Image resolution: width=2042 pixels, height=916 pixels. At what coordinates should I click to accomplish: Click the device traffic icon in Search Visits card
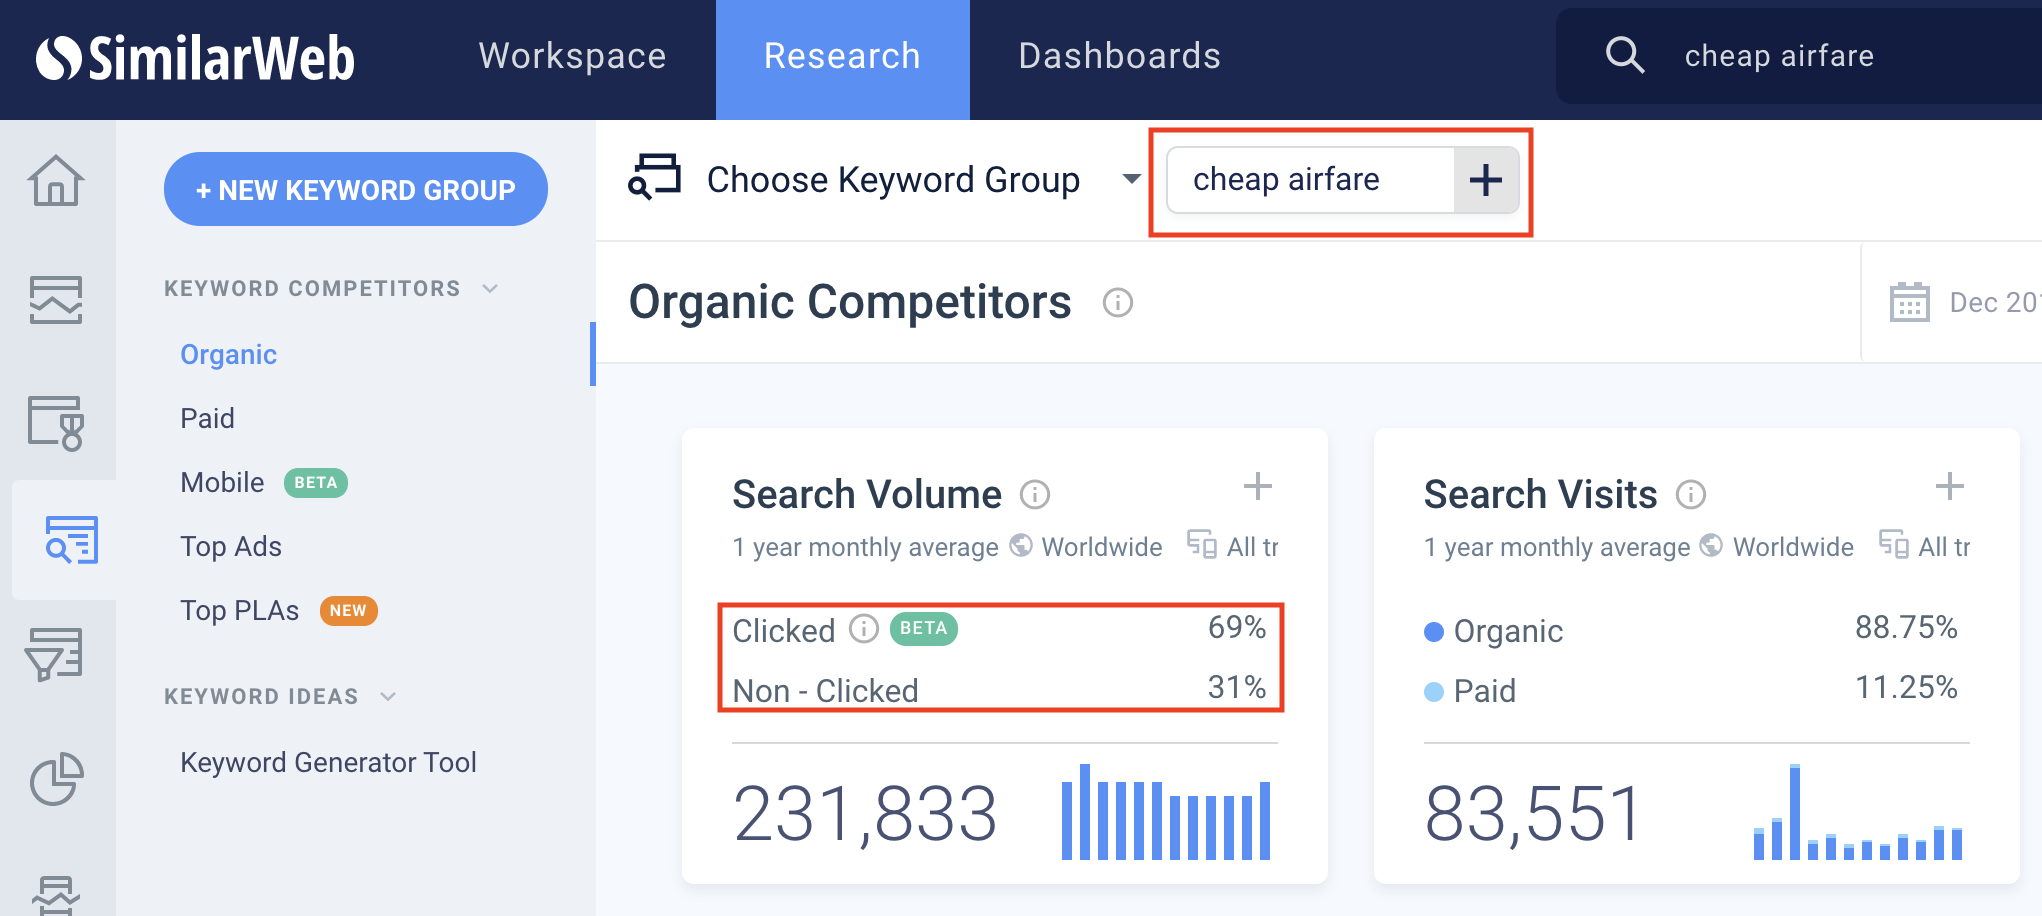tap(1894, 544)
